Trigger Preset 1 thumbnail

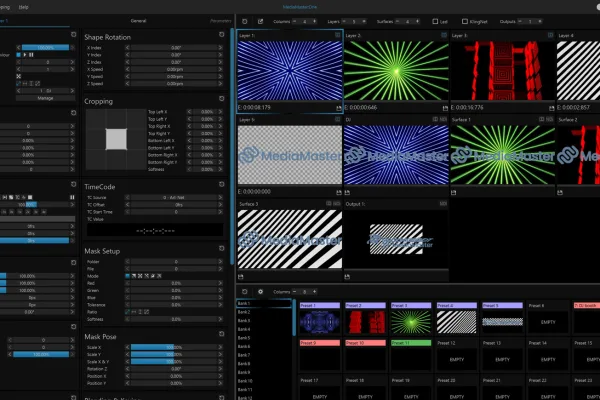pos(320,322)
